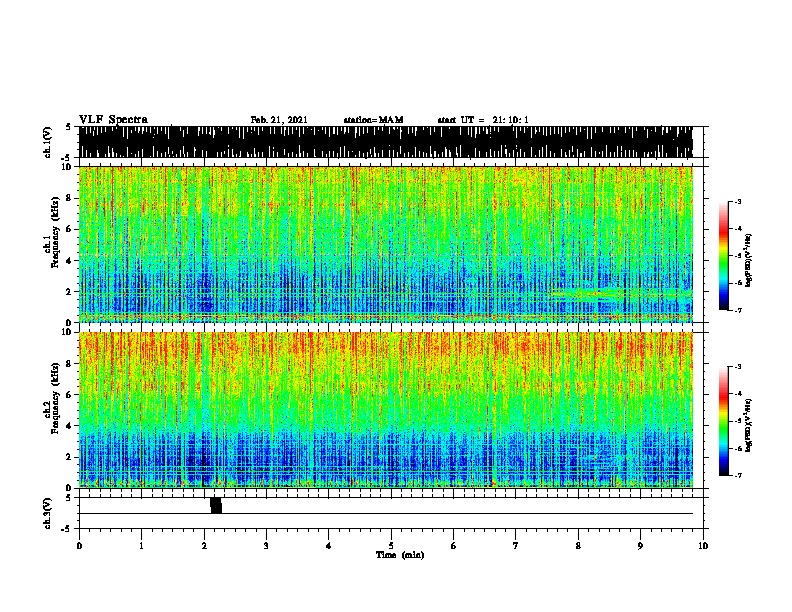Select the "start UT = 21:10:1" text
Viewport: 792px width, 612px height.
[483, 120]
